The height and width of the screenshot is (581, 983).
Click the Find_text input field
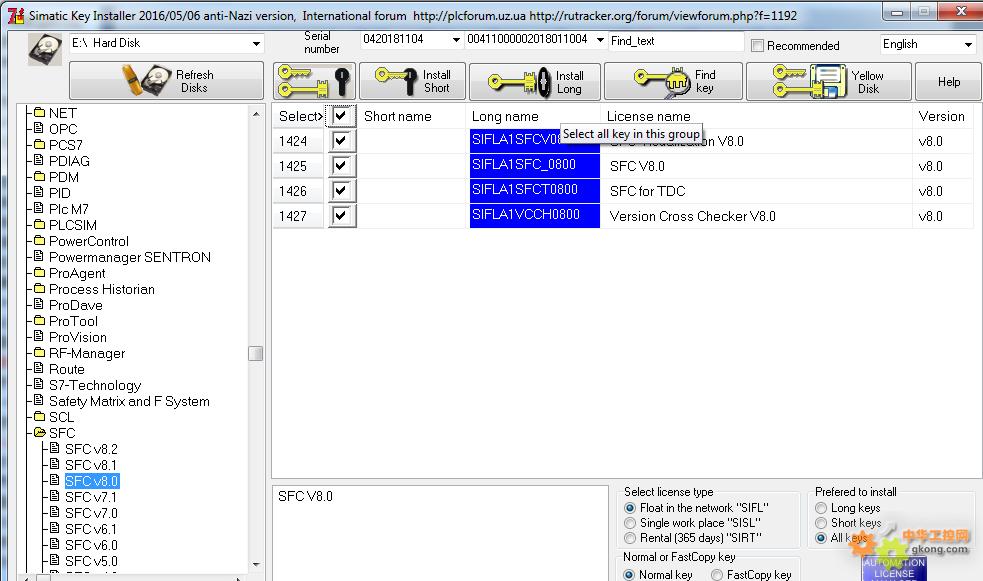[676, 41]
